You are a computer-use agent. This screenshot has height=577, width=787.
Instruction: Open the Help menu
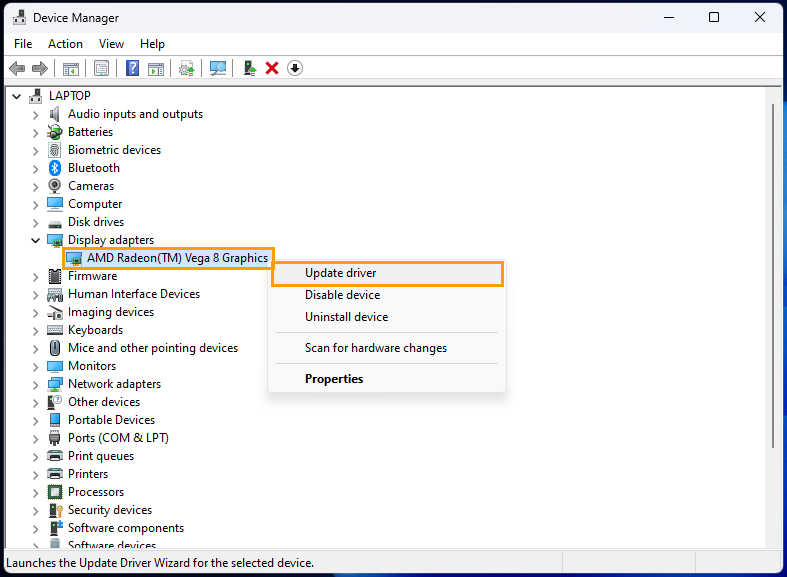pyautogui.click(x=152, y=44)
